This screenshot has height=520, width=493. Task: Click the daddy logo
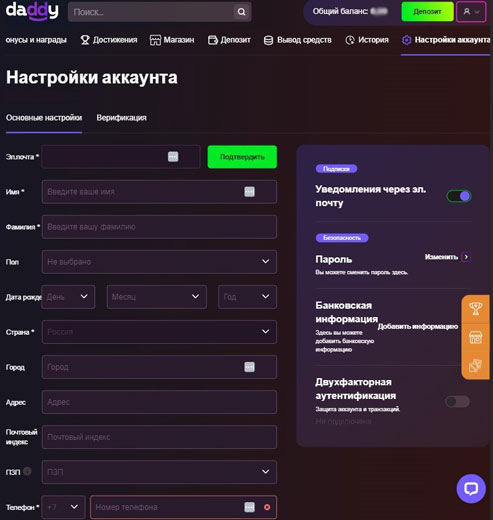point(32,11)
